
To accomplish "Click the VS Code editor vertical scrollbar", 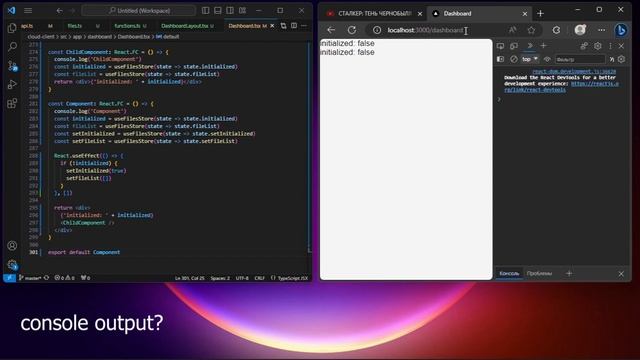I will tap(309, 147).
